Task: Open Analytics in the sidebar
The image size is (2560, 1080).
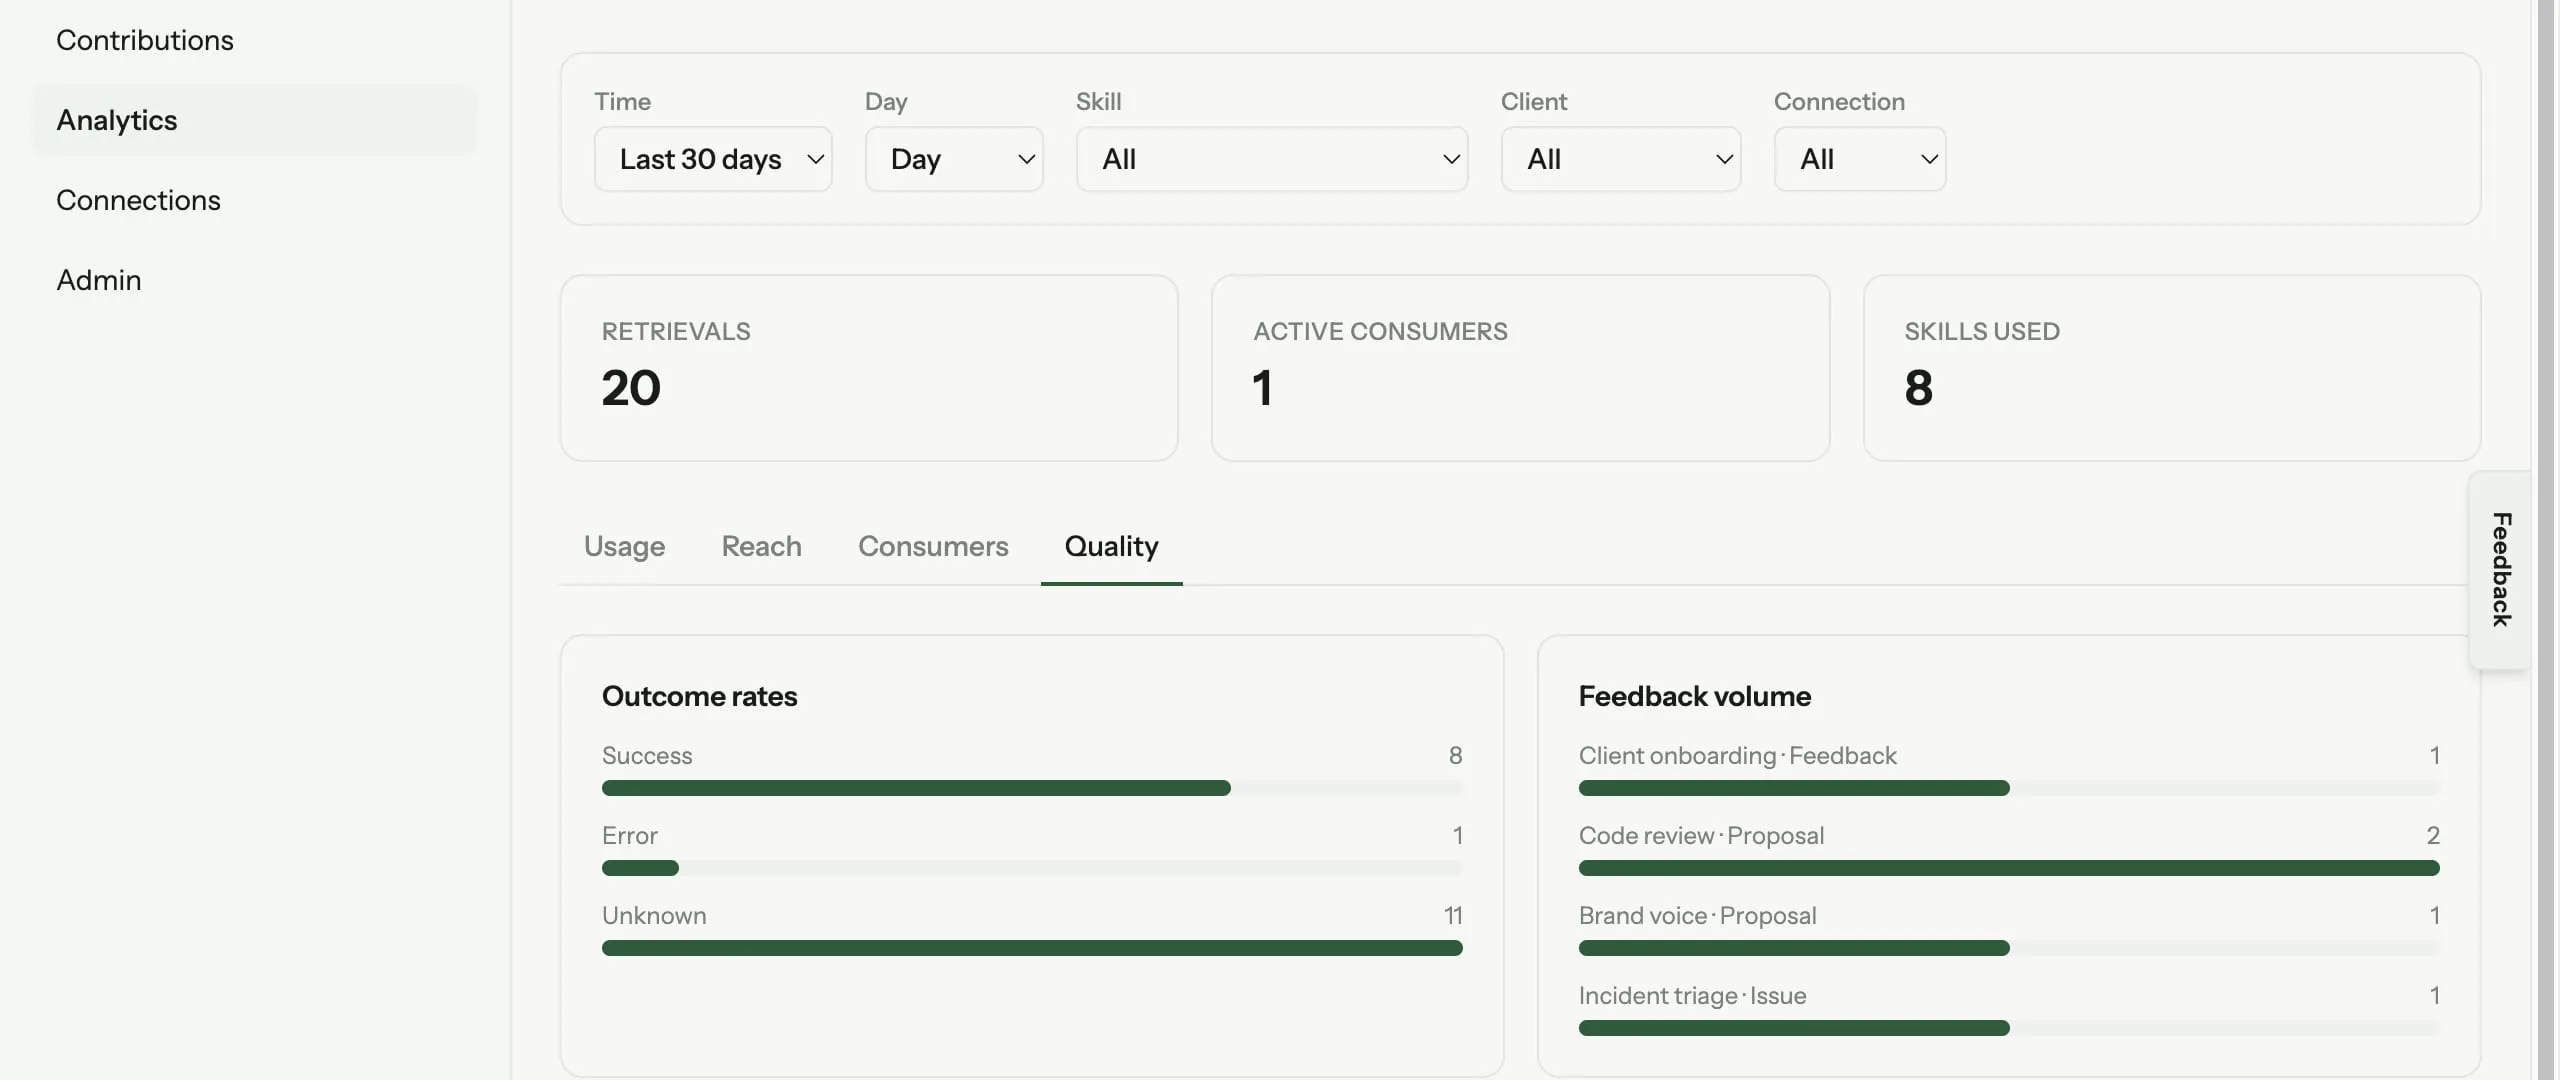Action: click(254, 120)
